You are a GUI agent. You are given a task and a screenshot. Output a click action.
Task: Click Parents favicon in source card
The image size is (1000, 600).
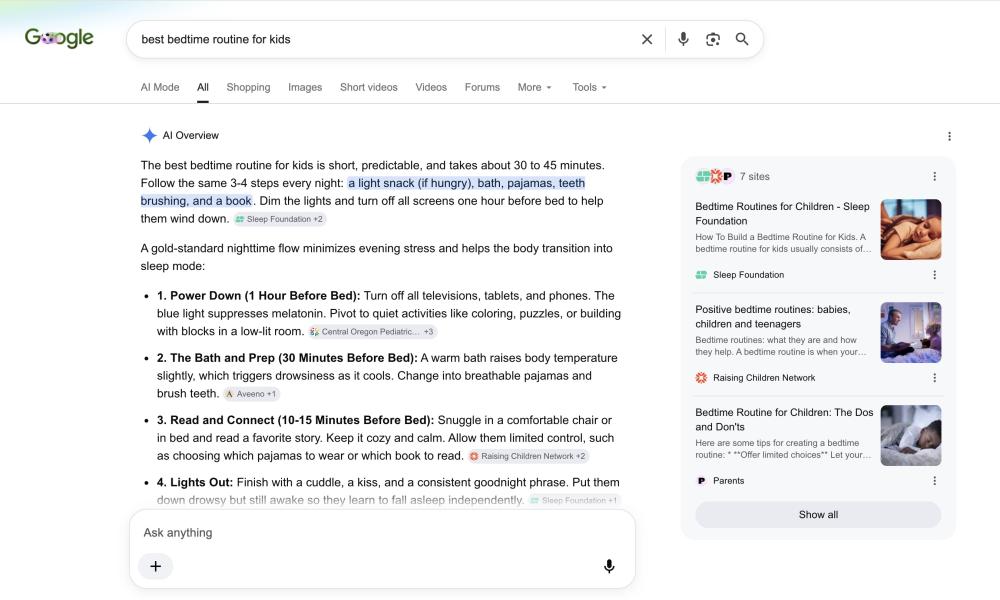pos(701,481)
